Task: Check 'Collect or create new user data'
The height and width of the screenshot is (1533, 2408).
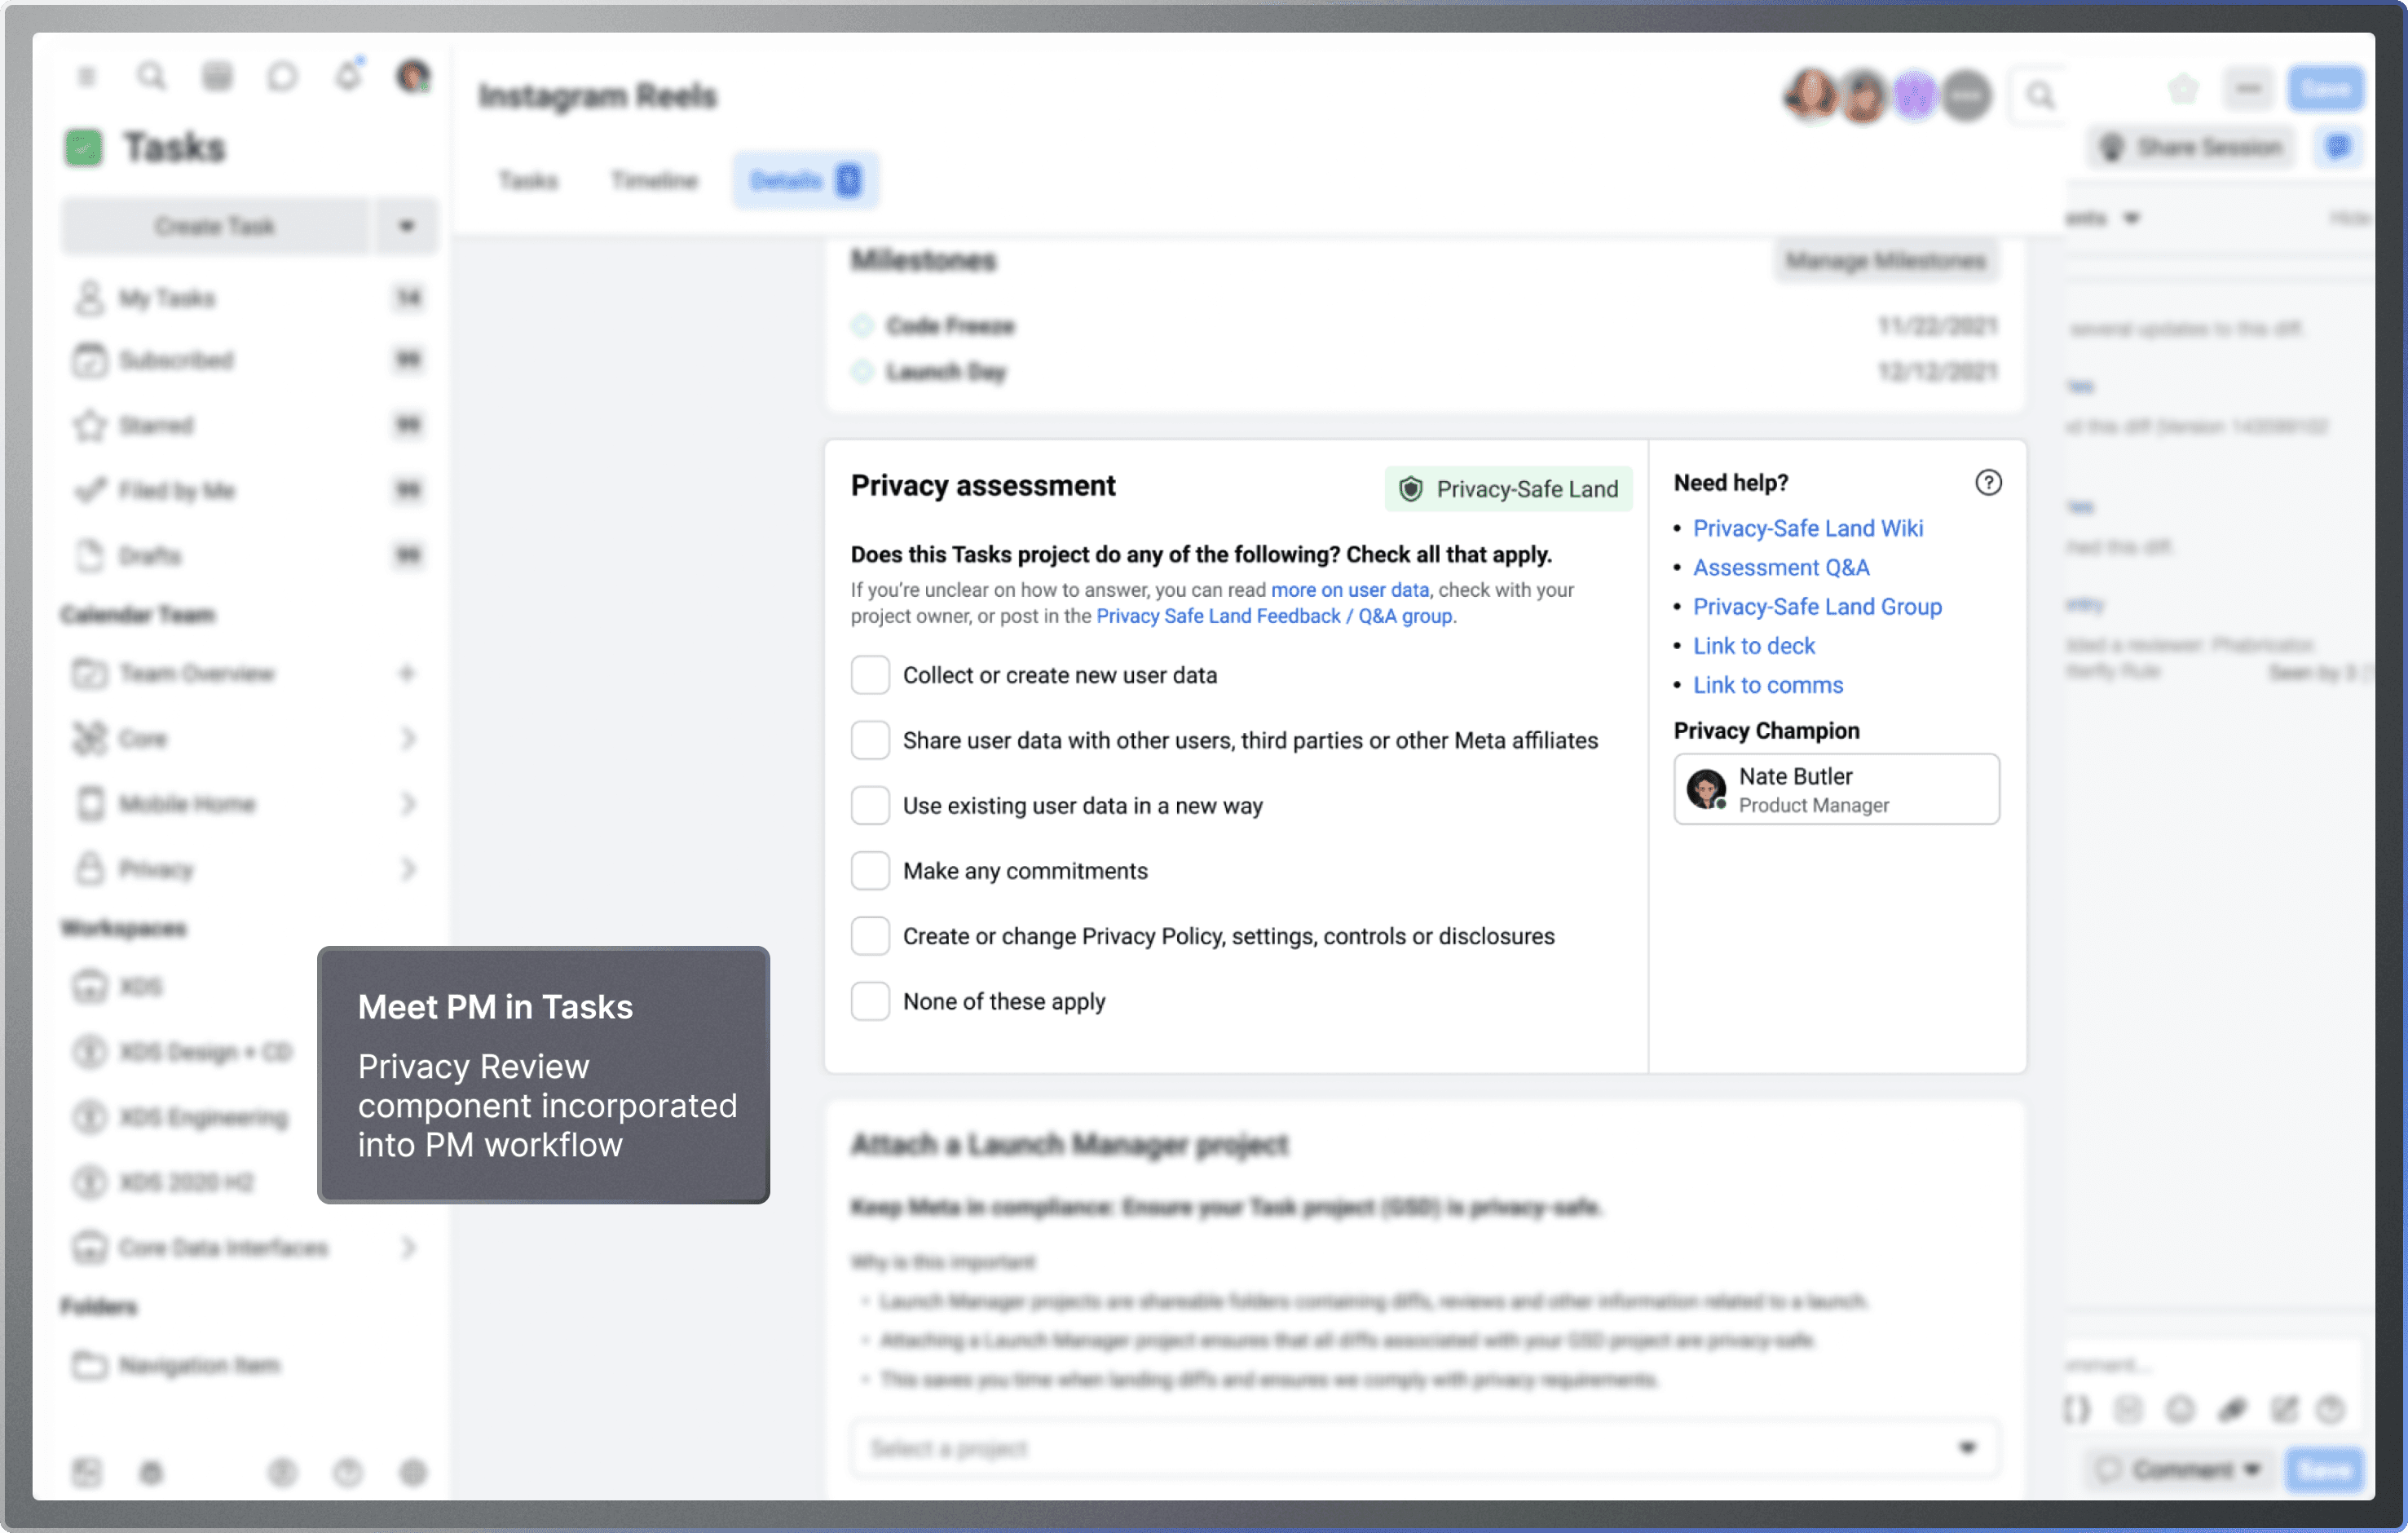Action: pyautogui.click(x=870, y=675)
